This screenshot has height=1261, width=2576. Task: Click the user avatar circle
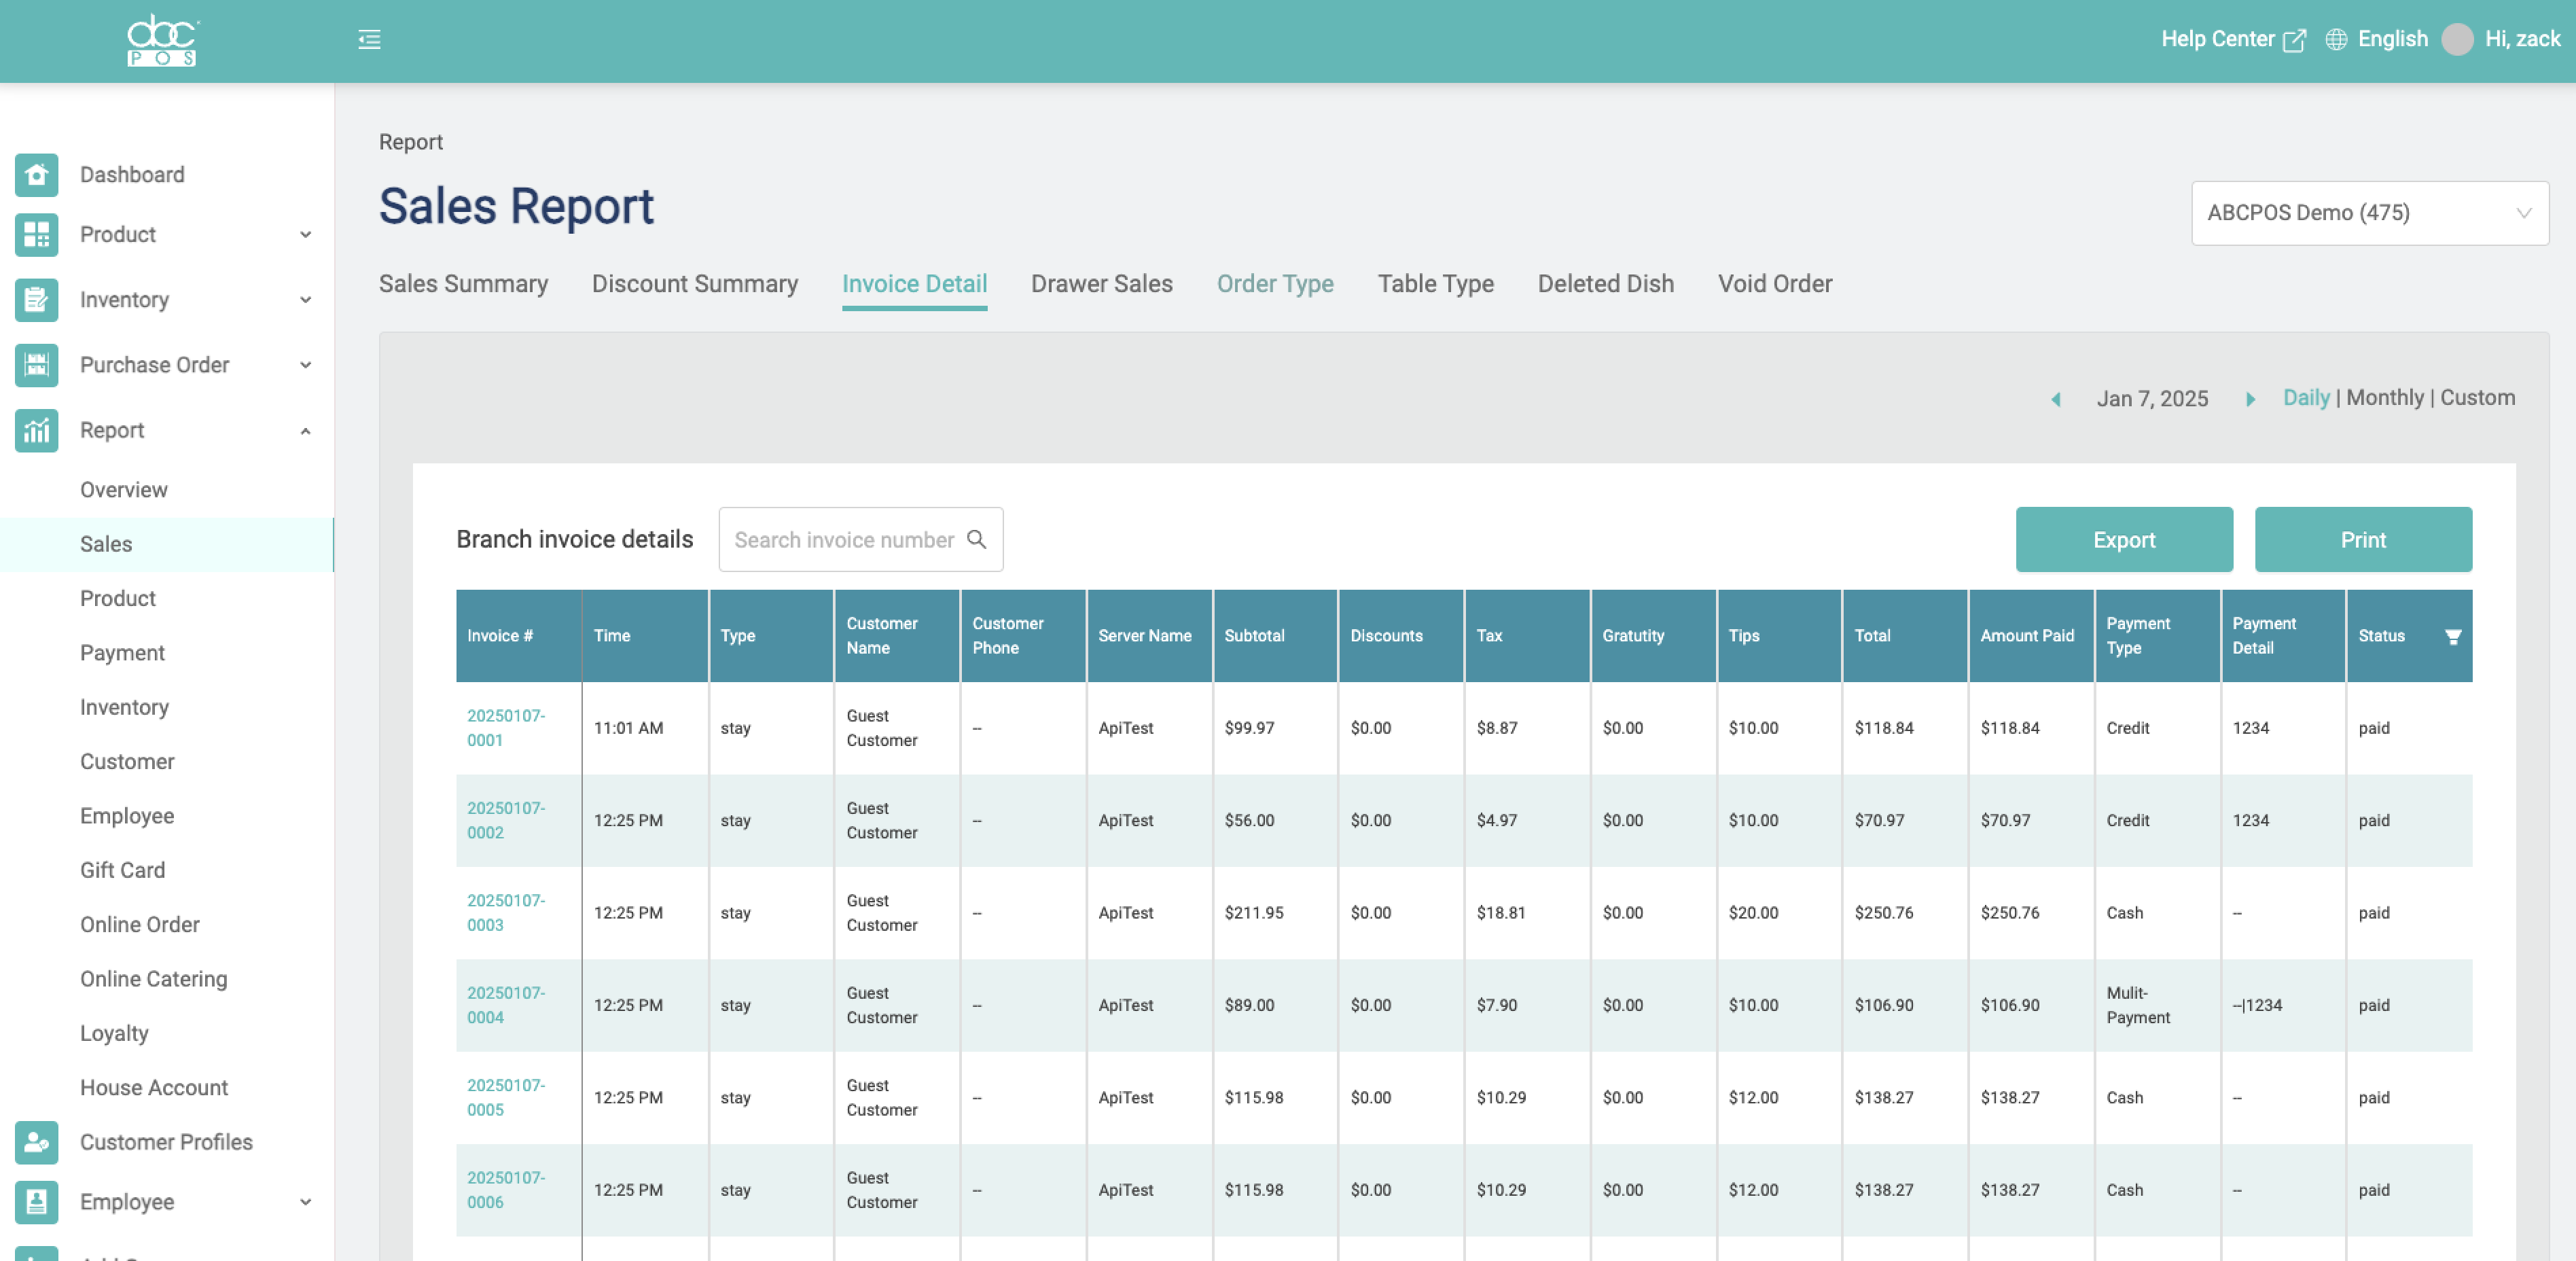(2457, 40)
